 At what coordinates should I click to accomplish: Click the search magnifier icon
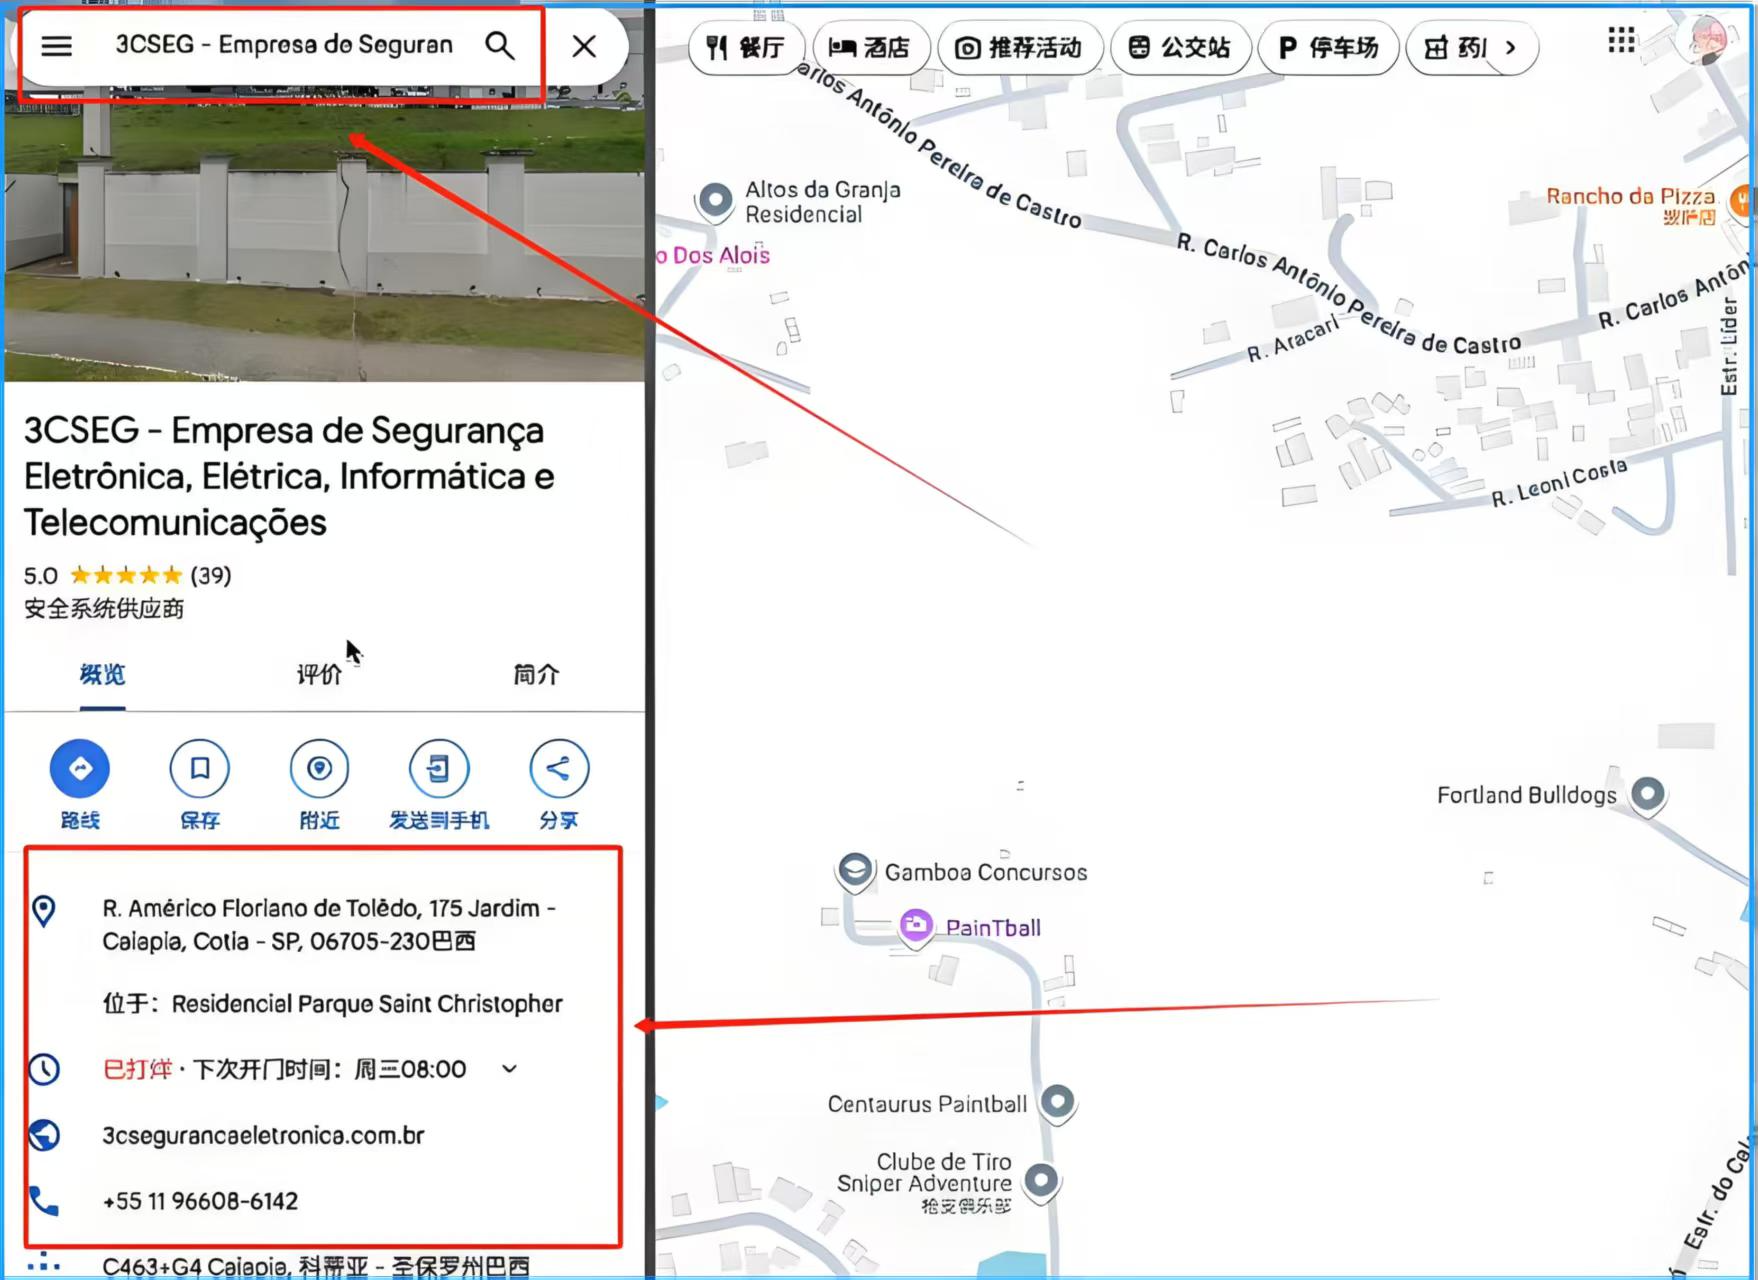pos(499,46)
